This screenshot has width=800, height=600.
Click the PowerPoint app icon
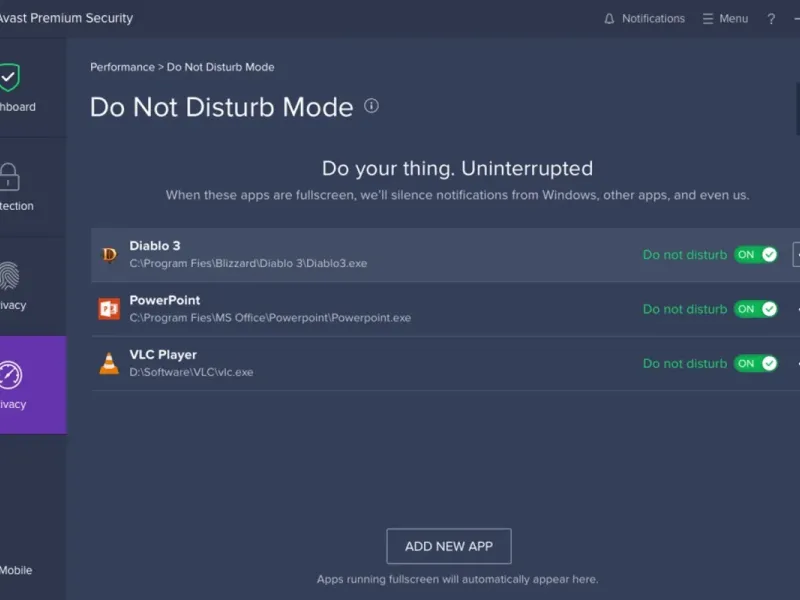click(x=109, y=309)
